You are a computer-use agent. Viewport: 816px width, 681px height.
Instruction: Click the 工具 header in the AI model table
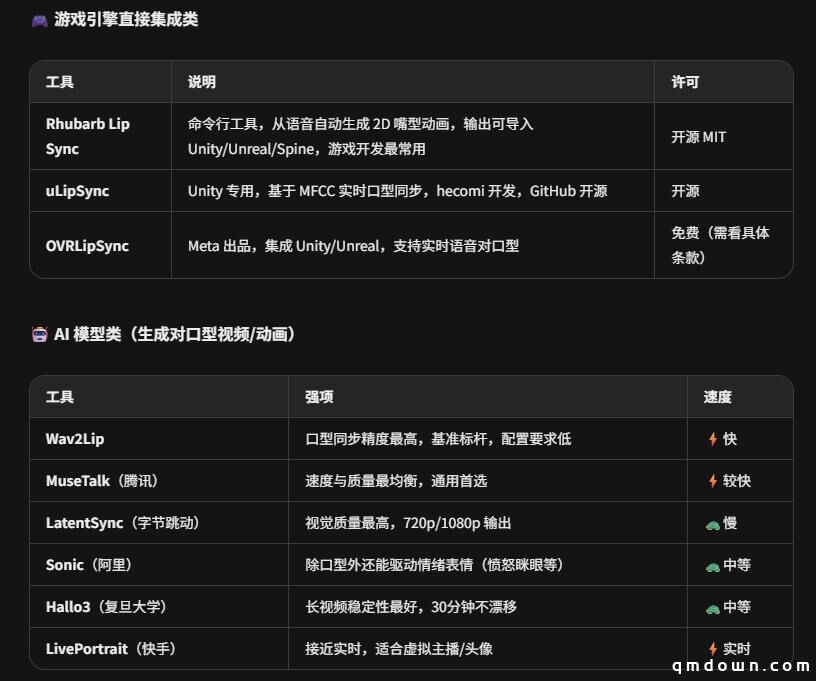coord(60,397)
